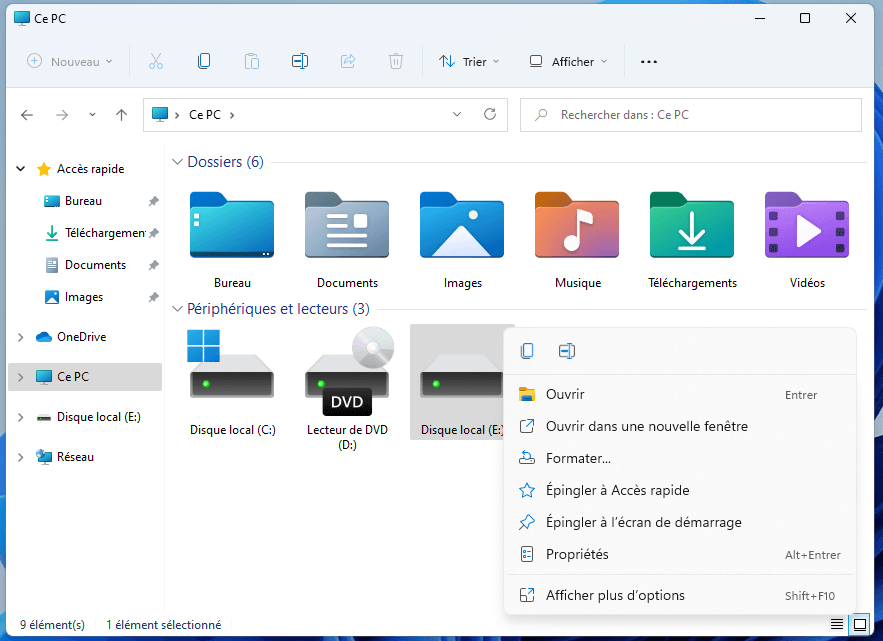
Task: Open the Afficher dropdown menu
Action: tap(568, 62)
